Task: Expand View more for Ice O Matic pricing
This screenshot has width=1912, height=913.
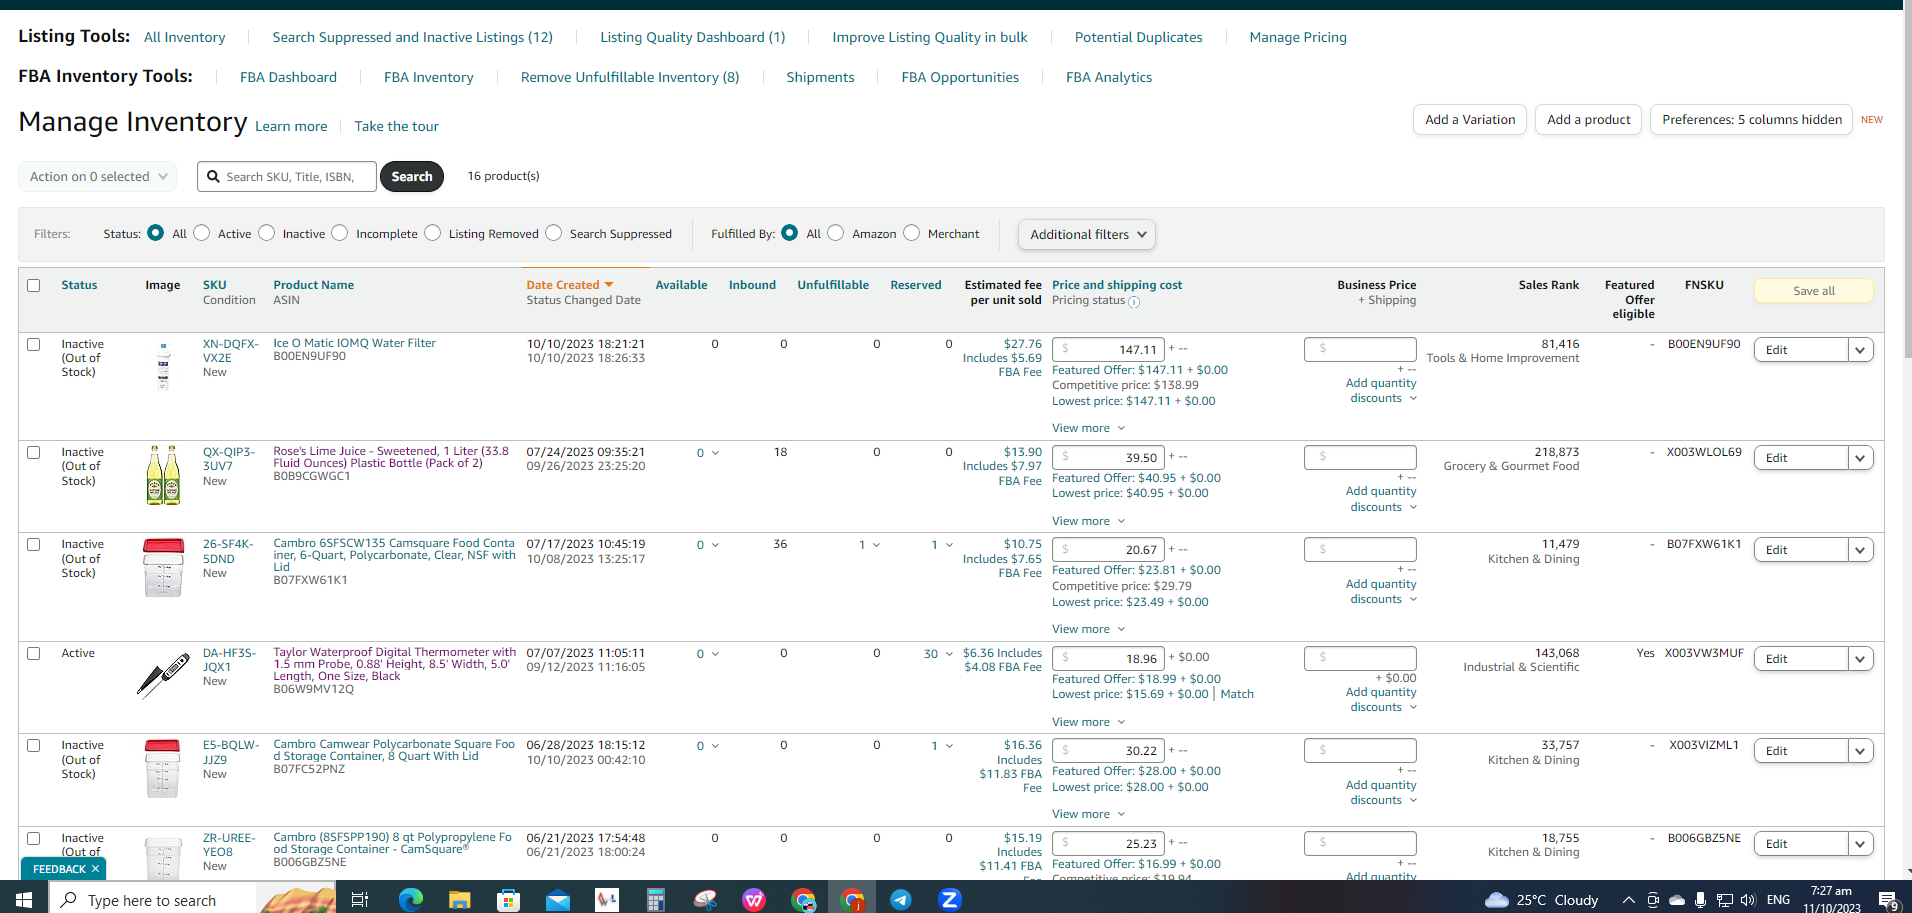Action: click(1089, 428)
